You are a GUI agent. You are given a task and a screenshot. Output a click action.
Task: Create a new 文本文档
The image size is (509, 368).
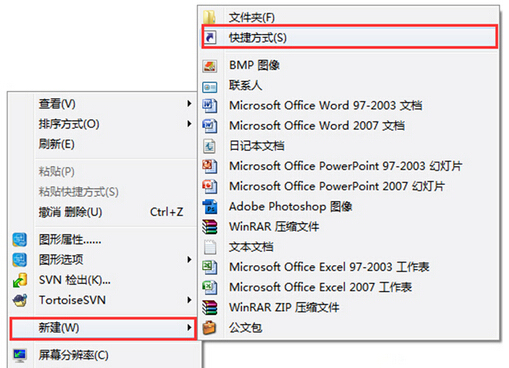tap(349, 247)
